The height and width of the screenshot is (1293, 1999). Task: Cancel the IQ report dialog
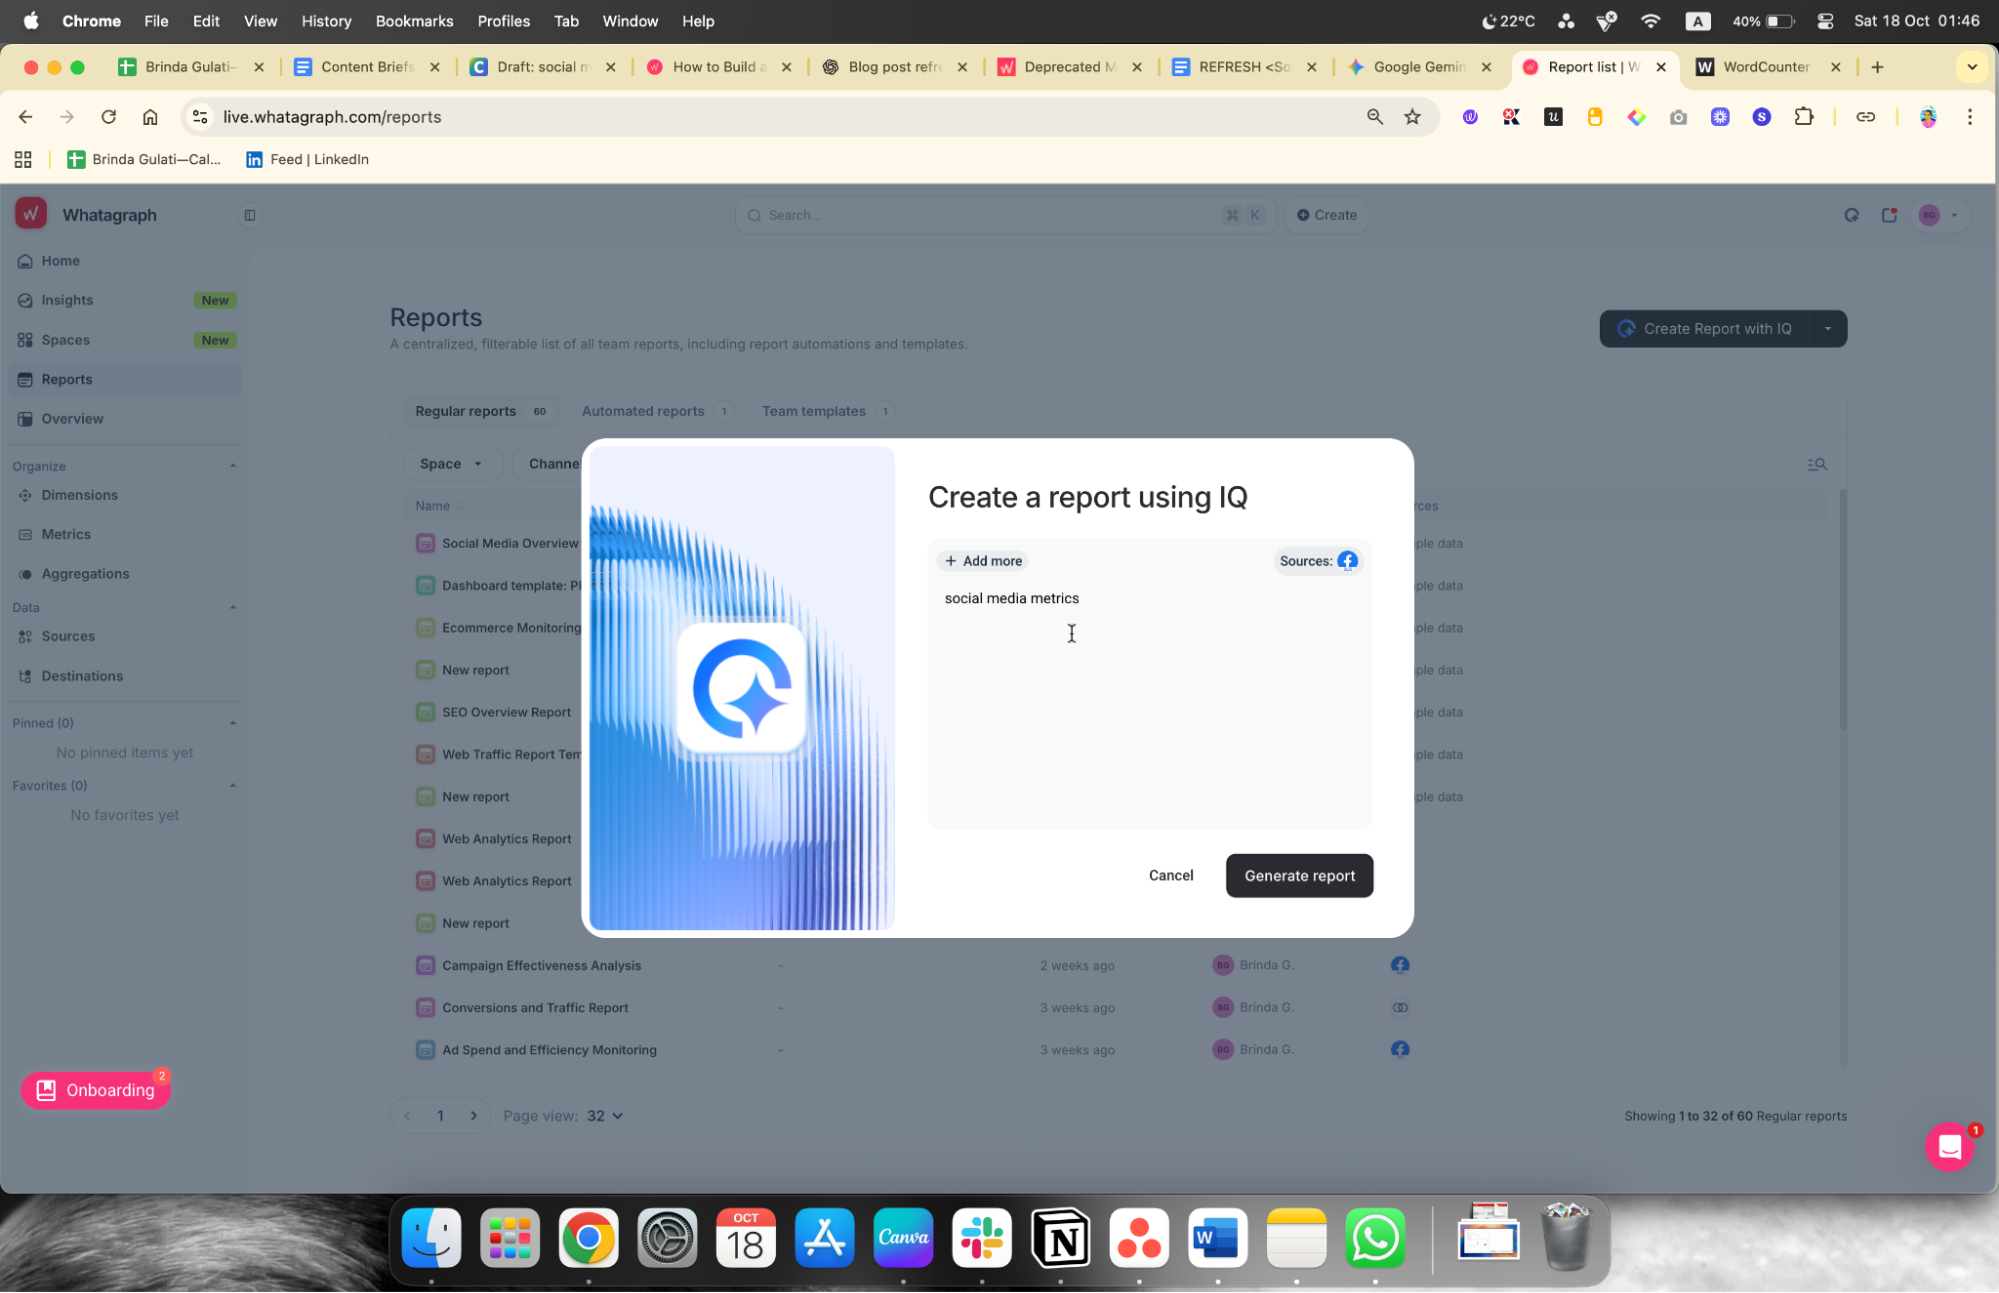tap(1170, 875)
